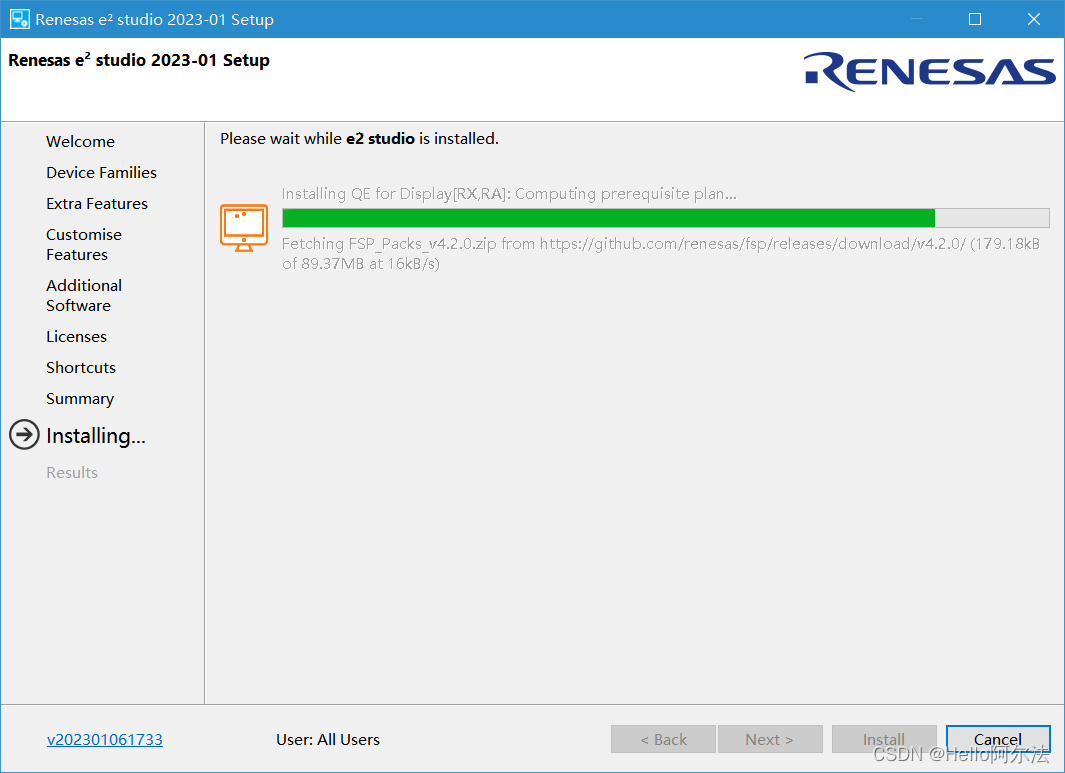Screen dimensions: 1065x773
Task: Click the 'User: All Users' label
Action: [328, 740]
